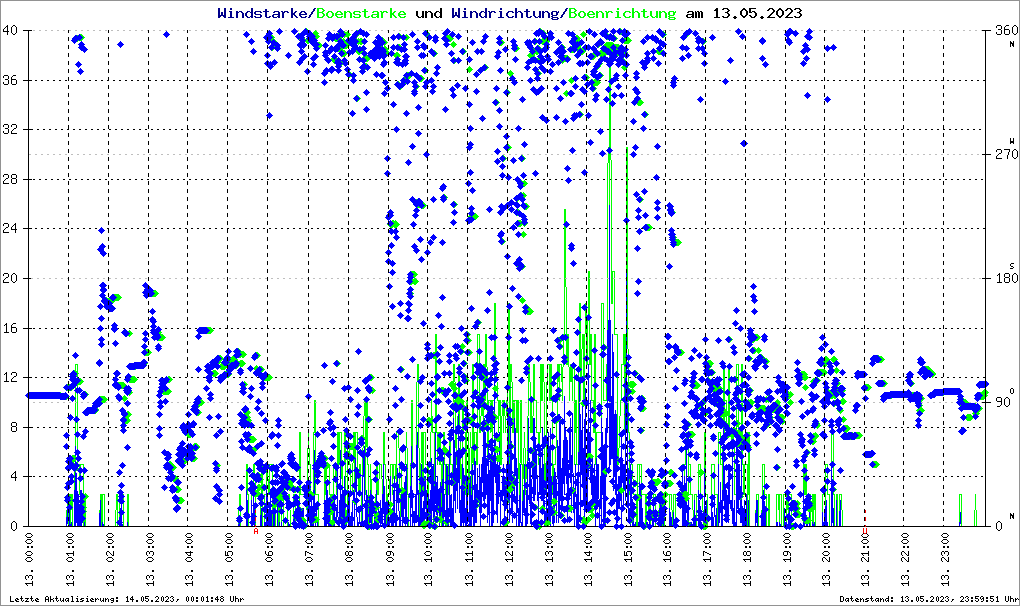Viewport: 1020px width, 606px height.
Task: Click the '13. 04:00' time label
Action: coord(189,559)
